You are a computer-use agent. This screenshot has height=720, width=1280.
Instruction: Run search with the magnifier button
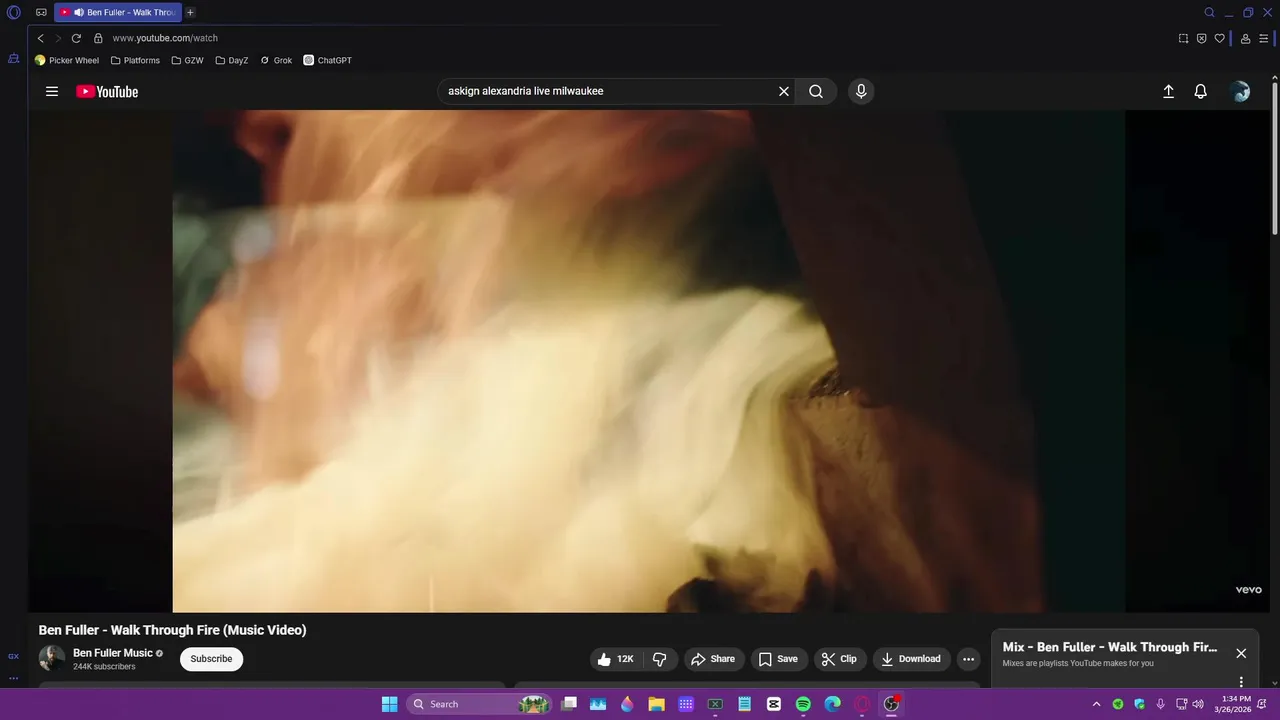click(816, 91)
